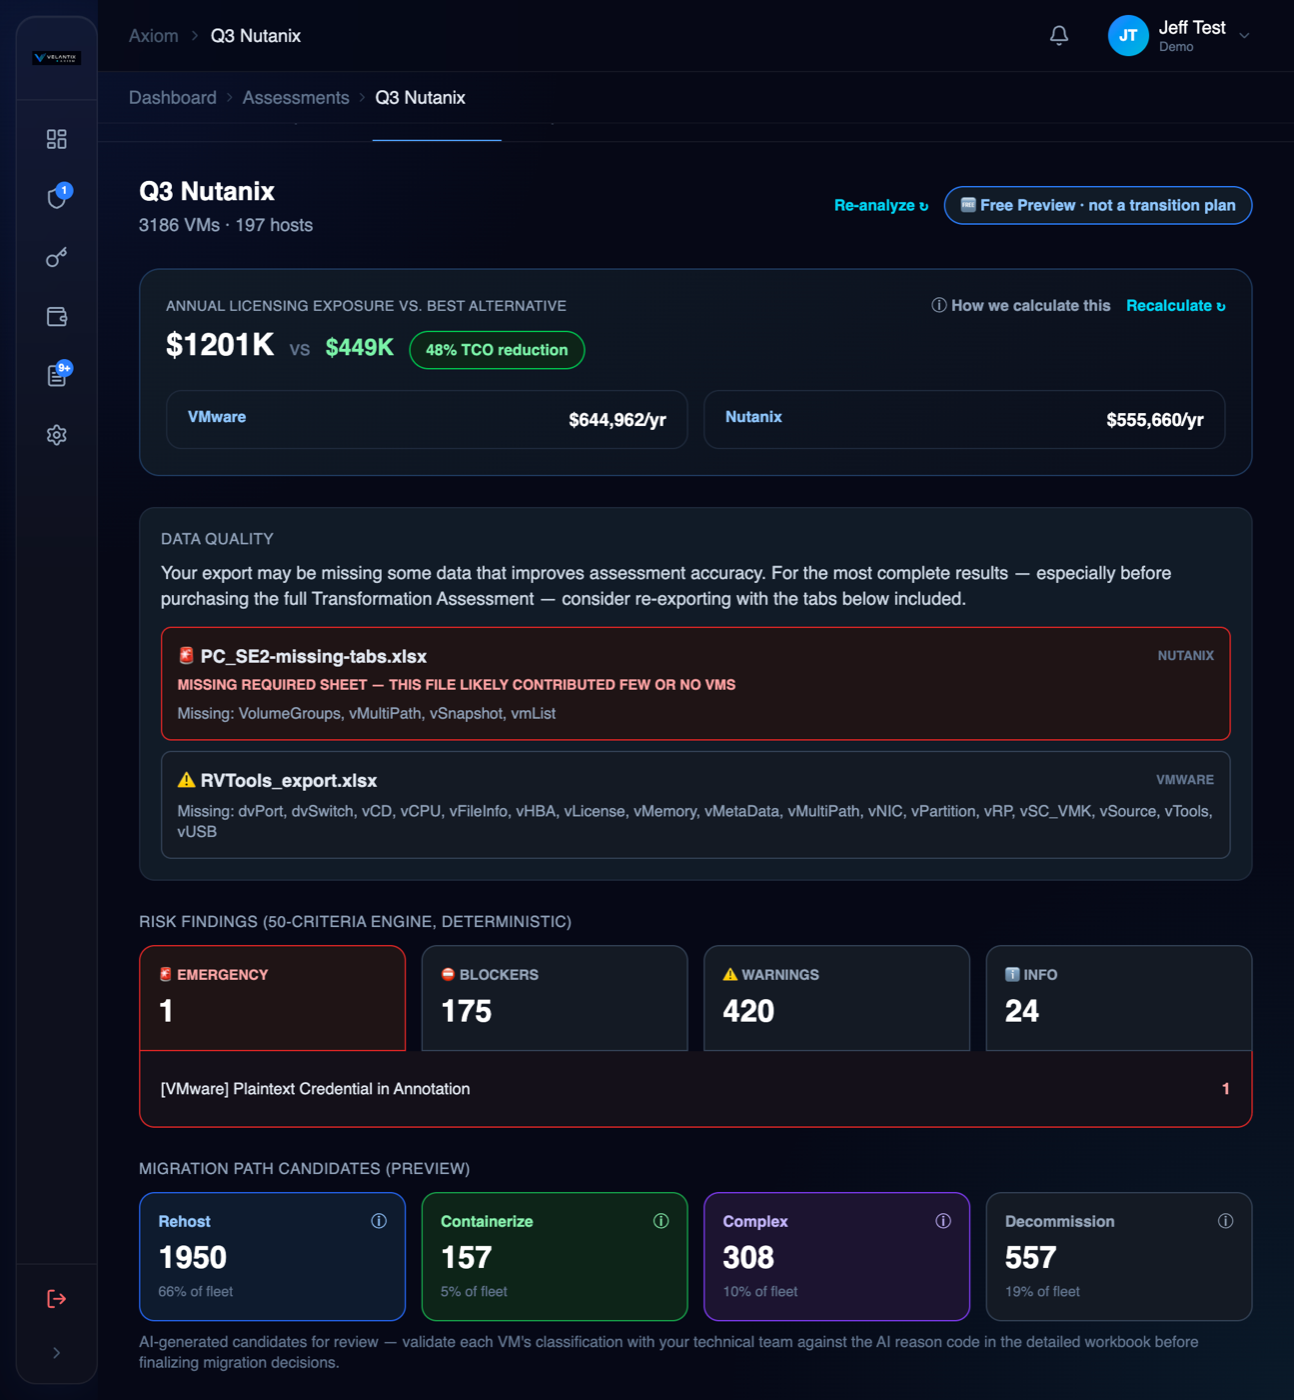The image size is (1294, 1400).
Task: Open the settings gear in sidebar
Action: pyautogui.click(x=57, y=435)
